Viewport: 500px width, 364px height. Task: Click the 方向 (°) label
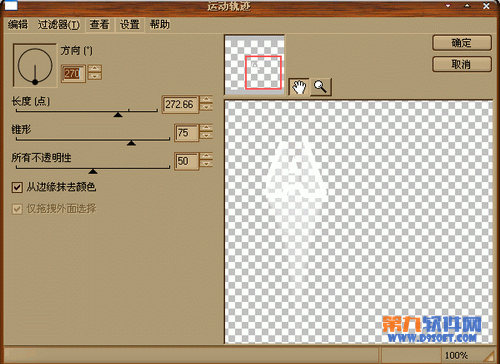tap(76, 51)
